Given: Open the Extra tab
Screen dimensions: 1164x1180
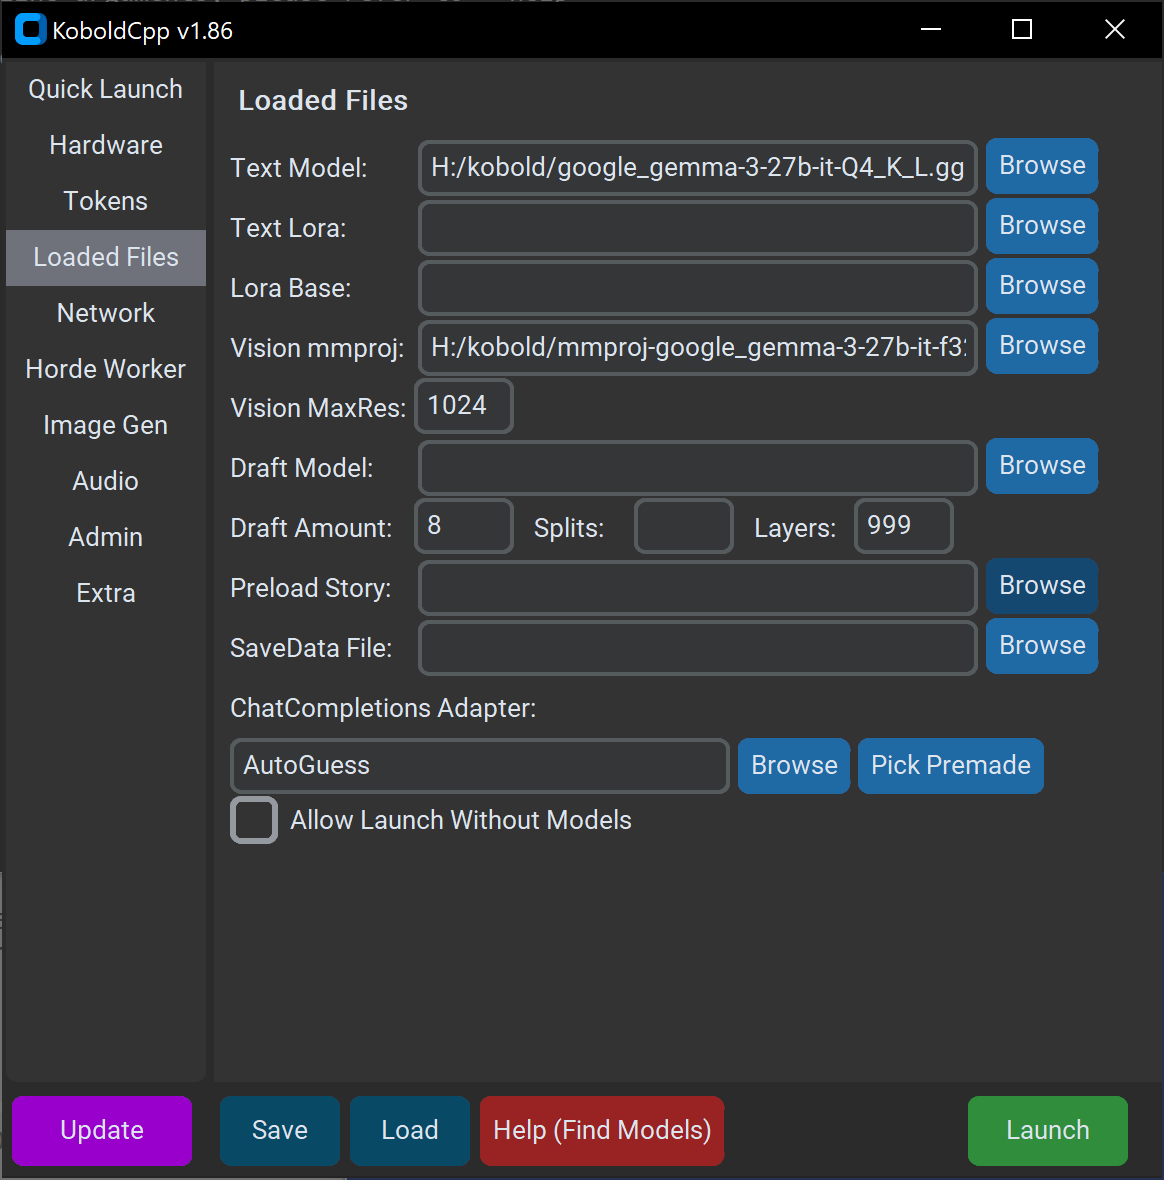Looking at the screenshot, I should (x=105, y=593).
